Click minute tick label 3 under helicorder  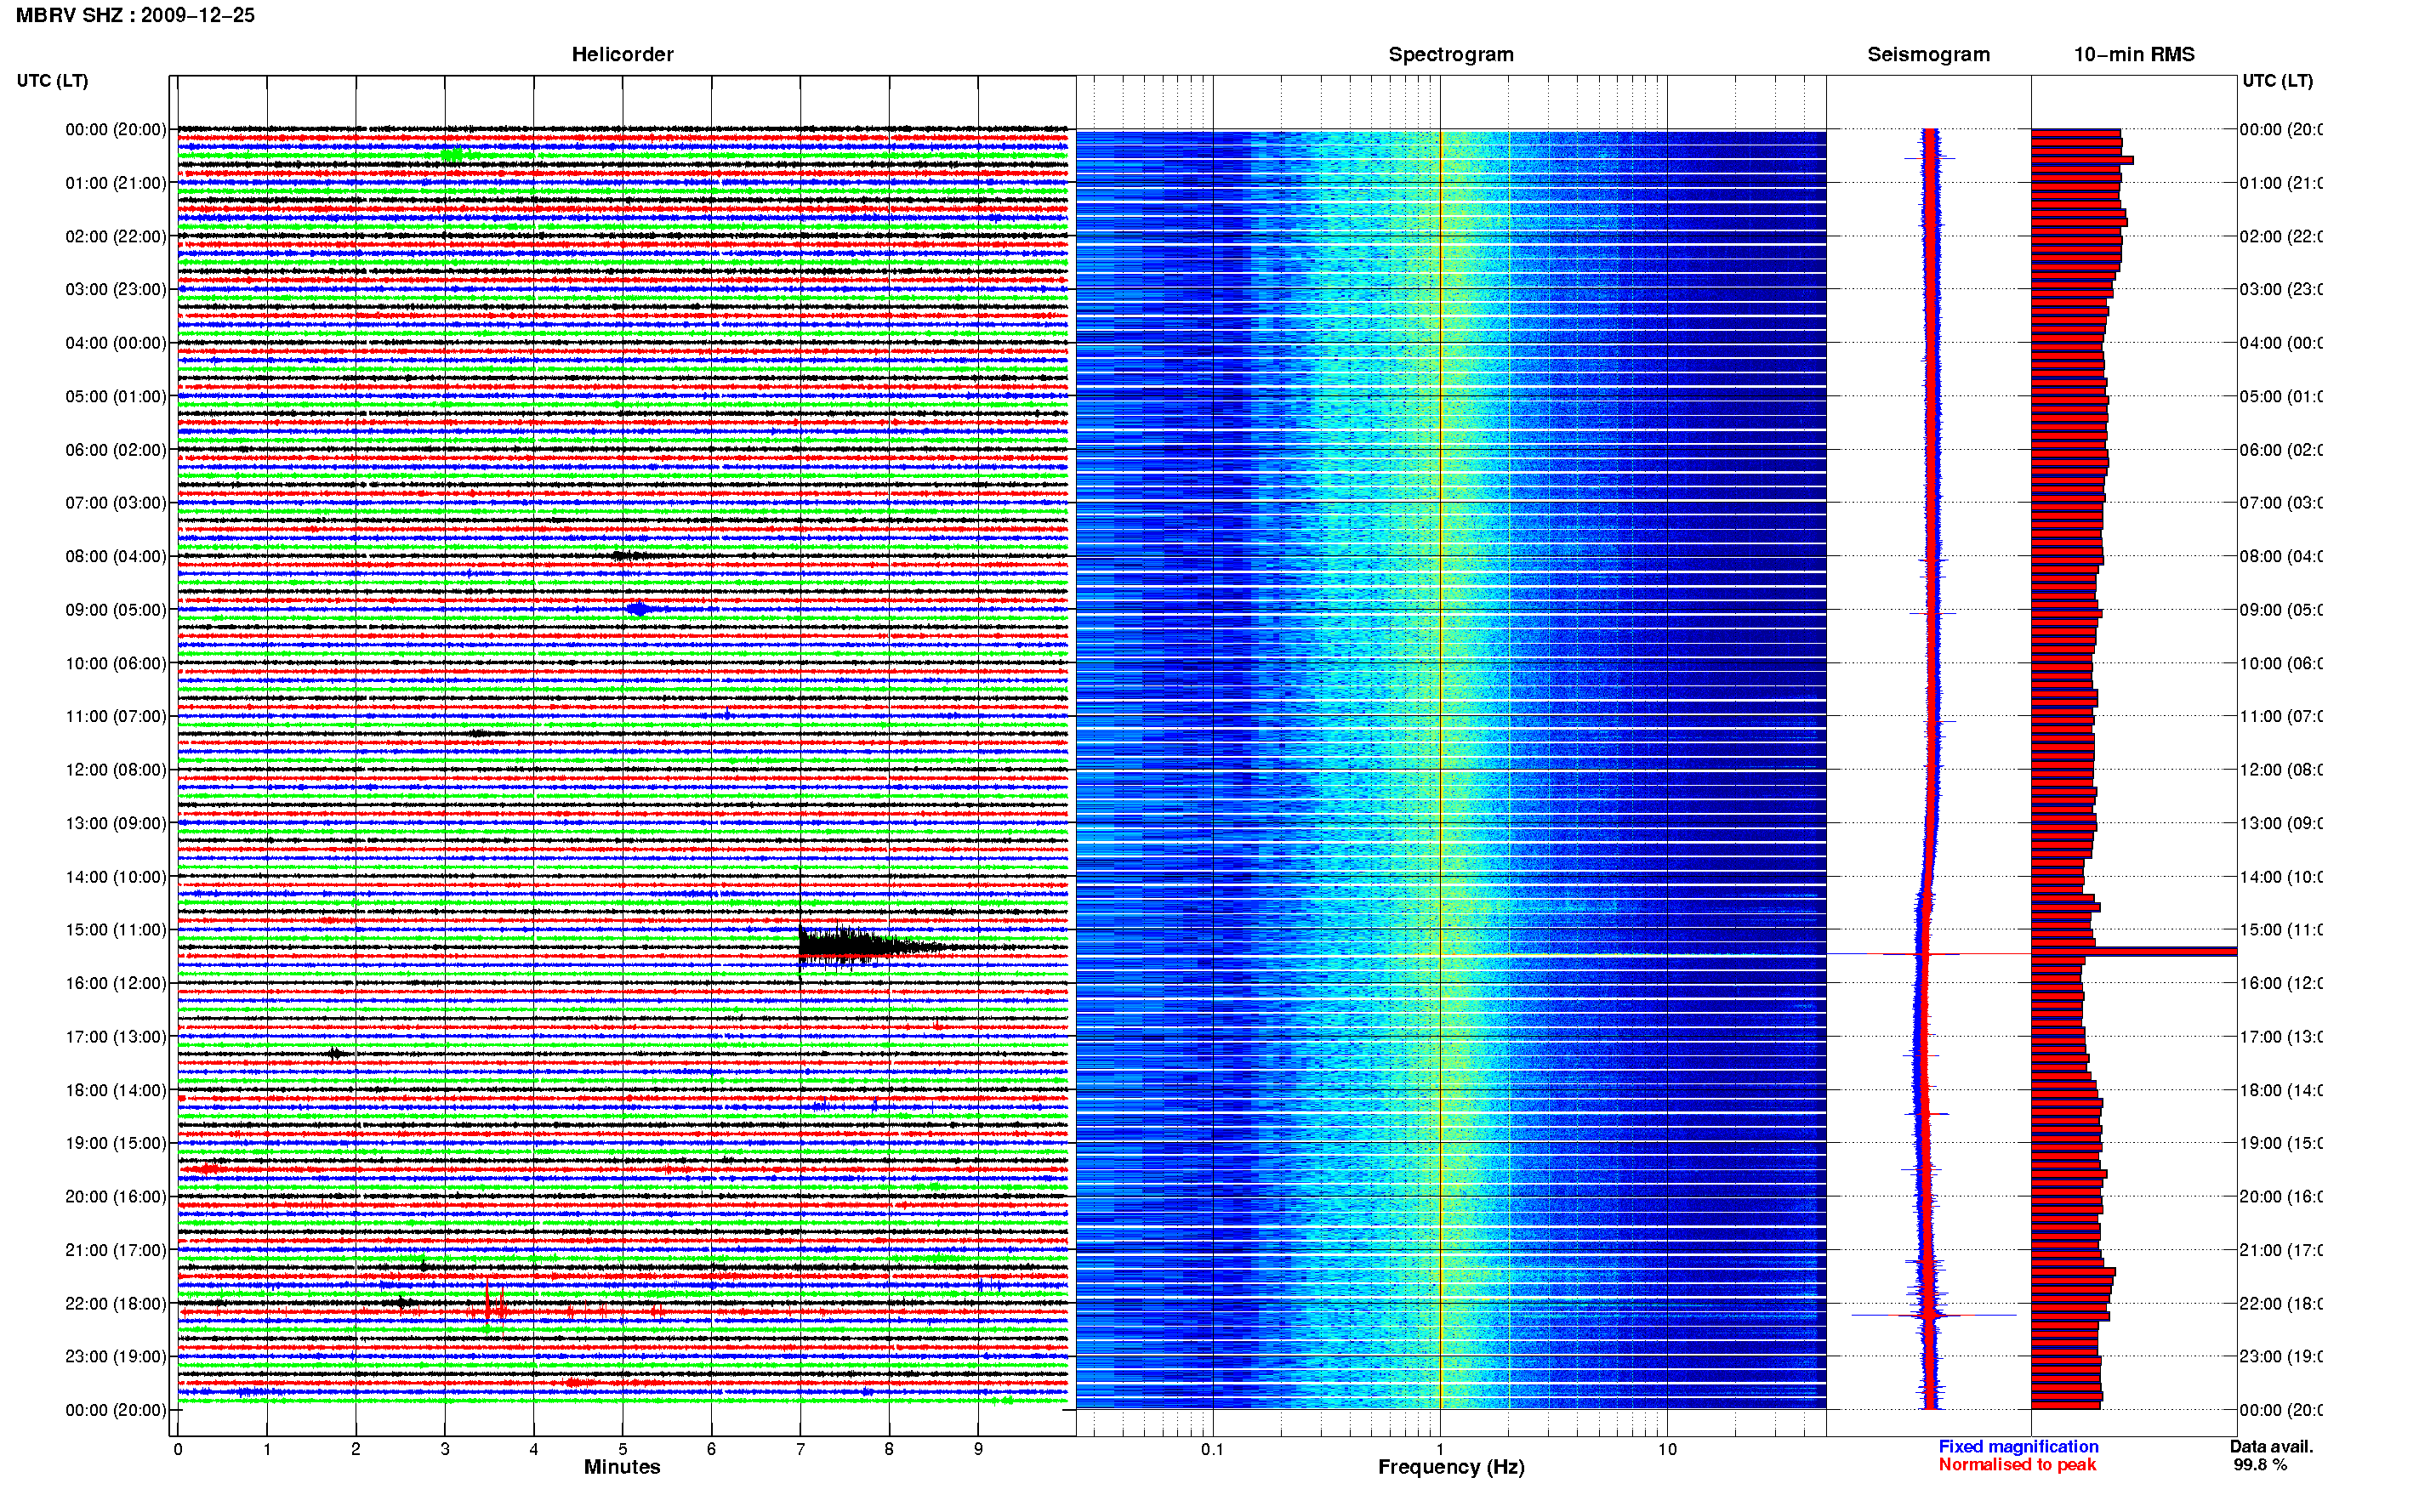pyautogui.click(x=445, y=1450)
